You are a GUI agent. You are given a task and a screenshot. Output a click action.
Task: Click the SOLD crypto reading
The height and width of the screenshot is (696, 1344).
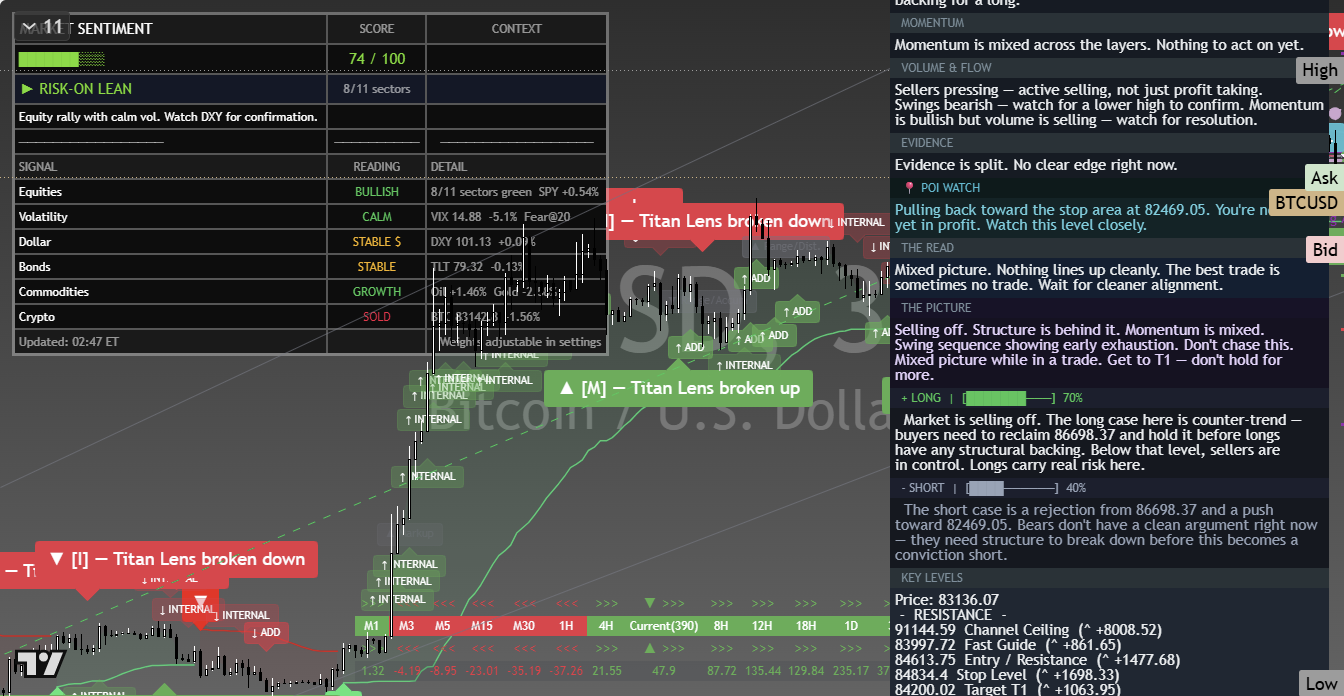377,317
